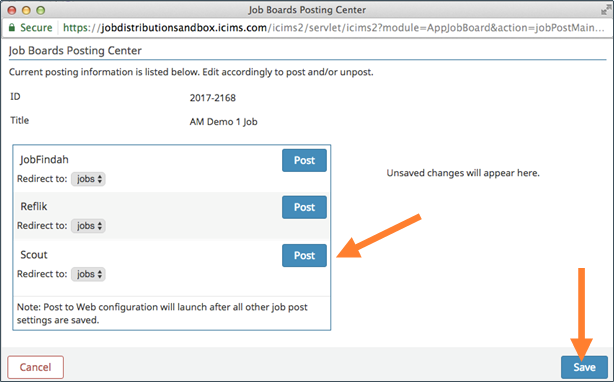Click the job ID value 2017-2168
This screenshot has height=382, width=614.
213,98
